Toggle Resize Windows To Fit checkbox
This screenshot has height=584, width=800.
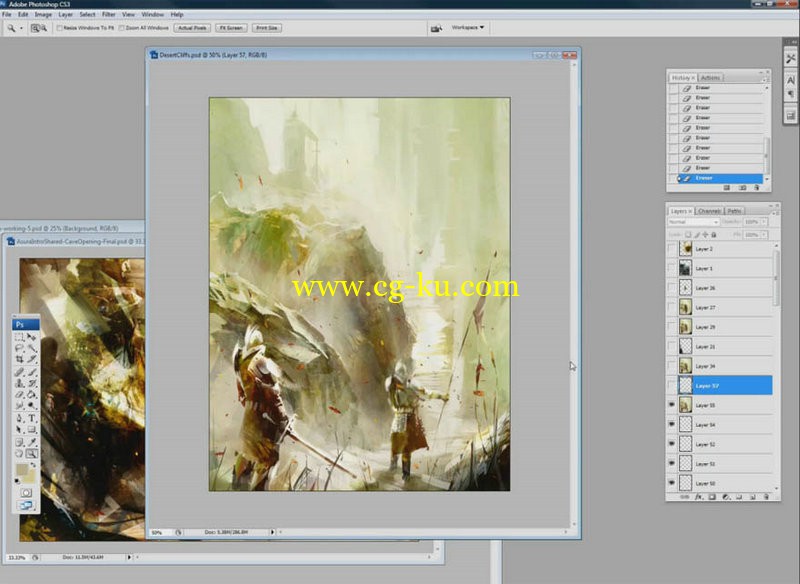pos(59,28)
